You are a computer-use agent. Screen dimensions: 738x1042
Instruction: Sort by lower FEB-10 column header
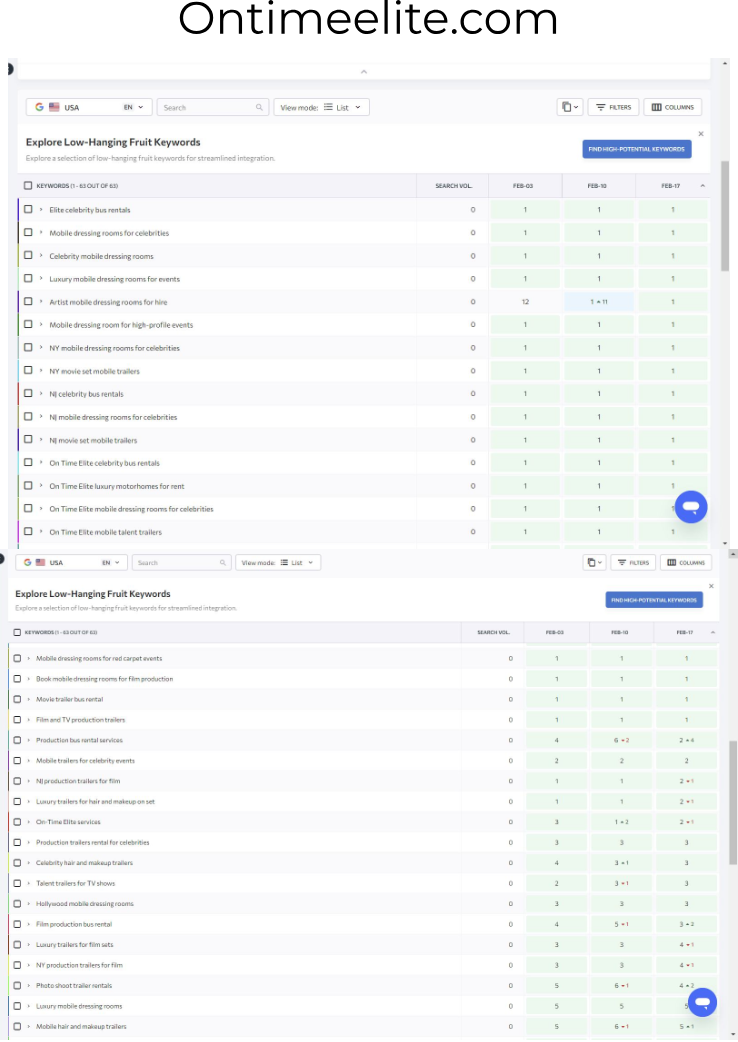[x=619, y=632]
